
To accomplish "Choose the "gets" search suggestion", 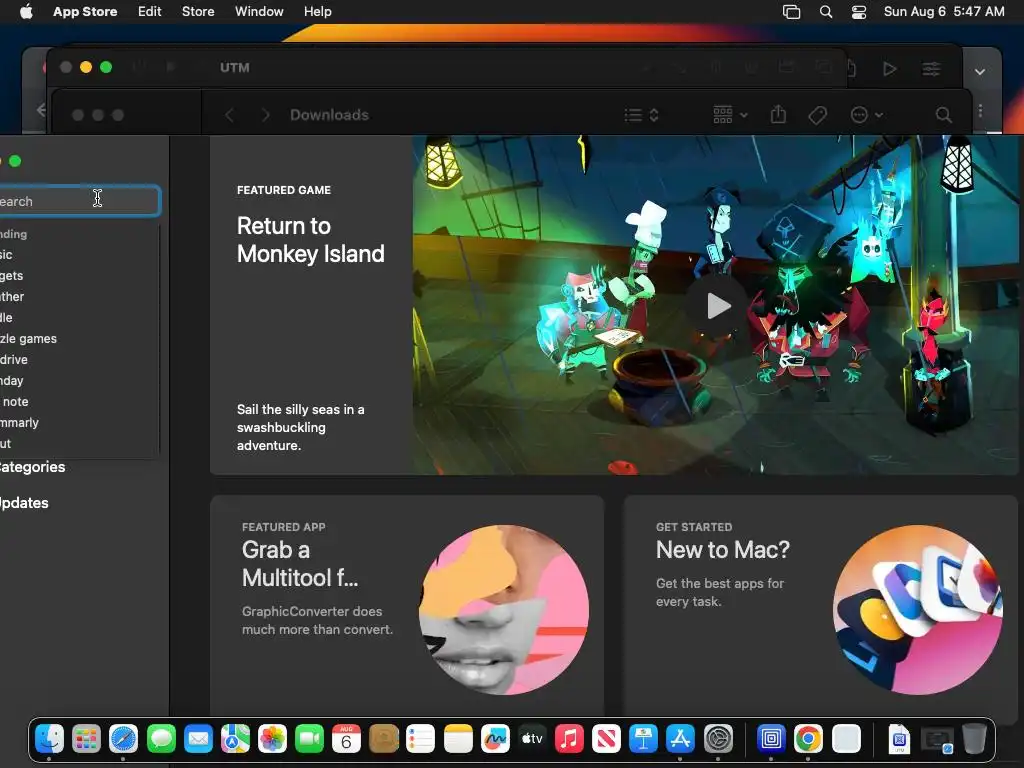I will click(x=11, y=276).
